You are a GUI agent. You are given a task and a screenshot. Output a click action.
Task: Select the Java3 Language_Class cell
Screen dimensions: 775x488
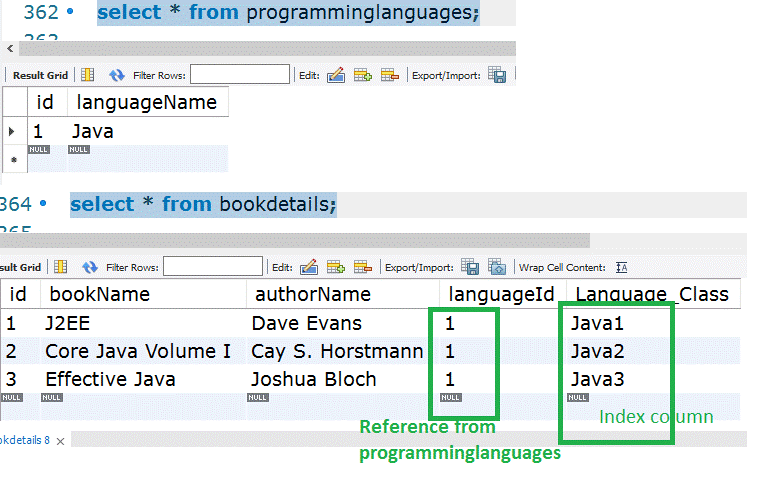(x=652, y=379)
